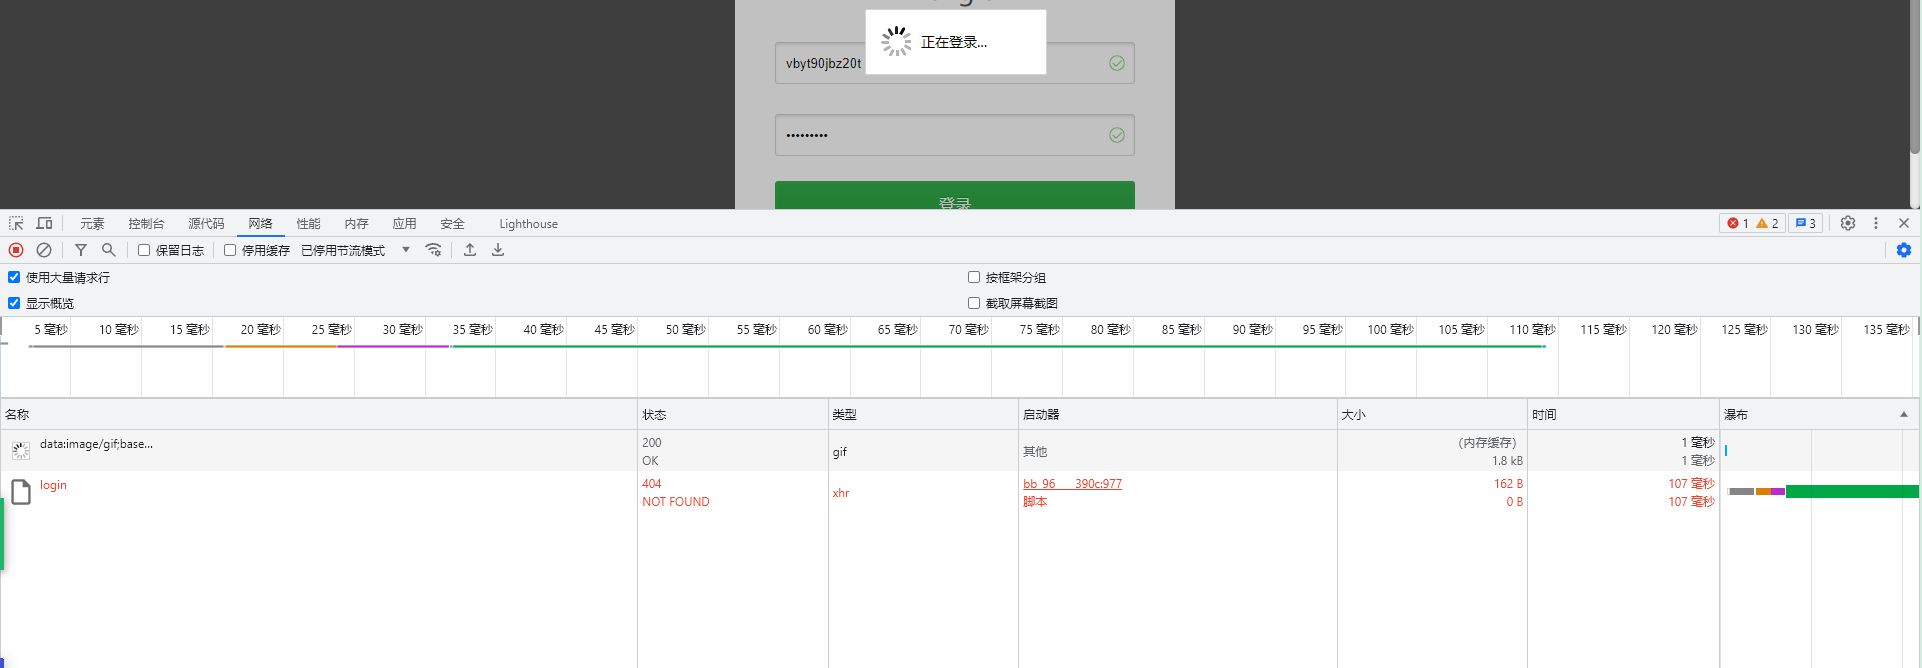Select the login request name
The image size is (1922, 668).
tap(53, 485)
